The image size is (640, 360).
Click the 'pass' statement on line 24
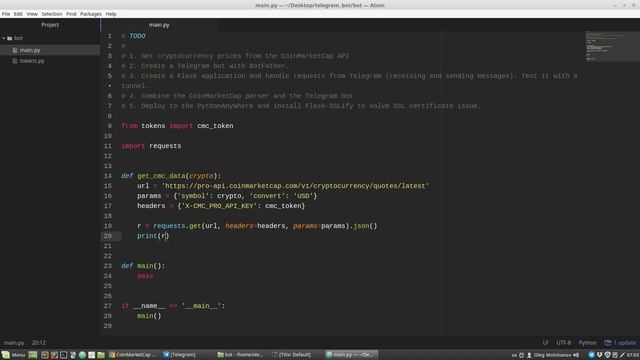click(x=145, y=276)
